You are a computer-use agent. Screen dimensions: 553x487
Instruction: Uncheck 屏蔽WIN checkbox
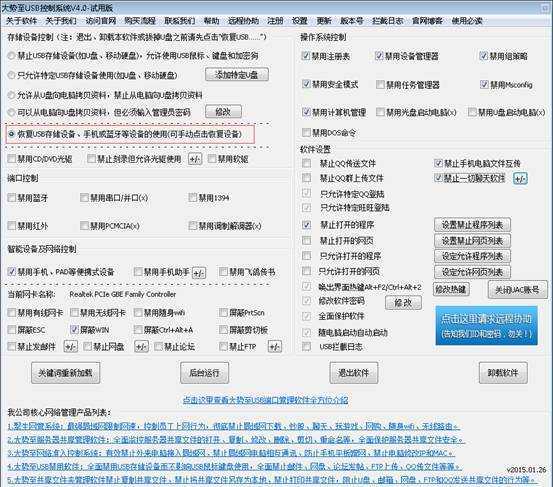[74, 330]
